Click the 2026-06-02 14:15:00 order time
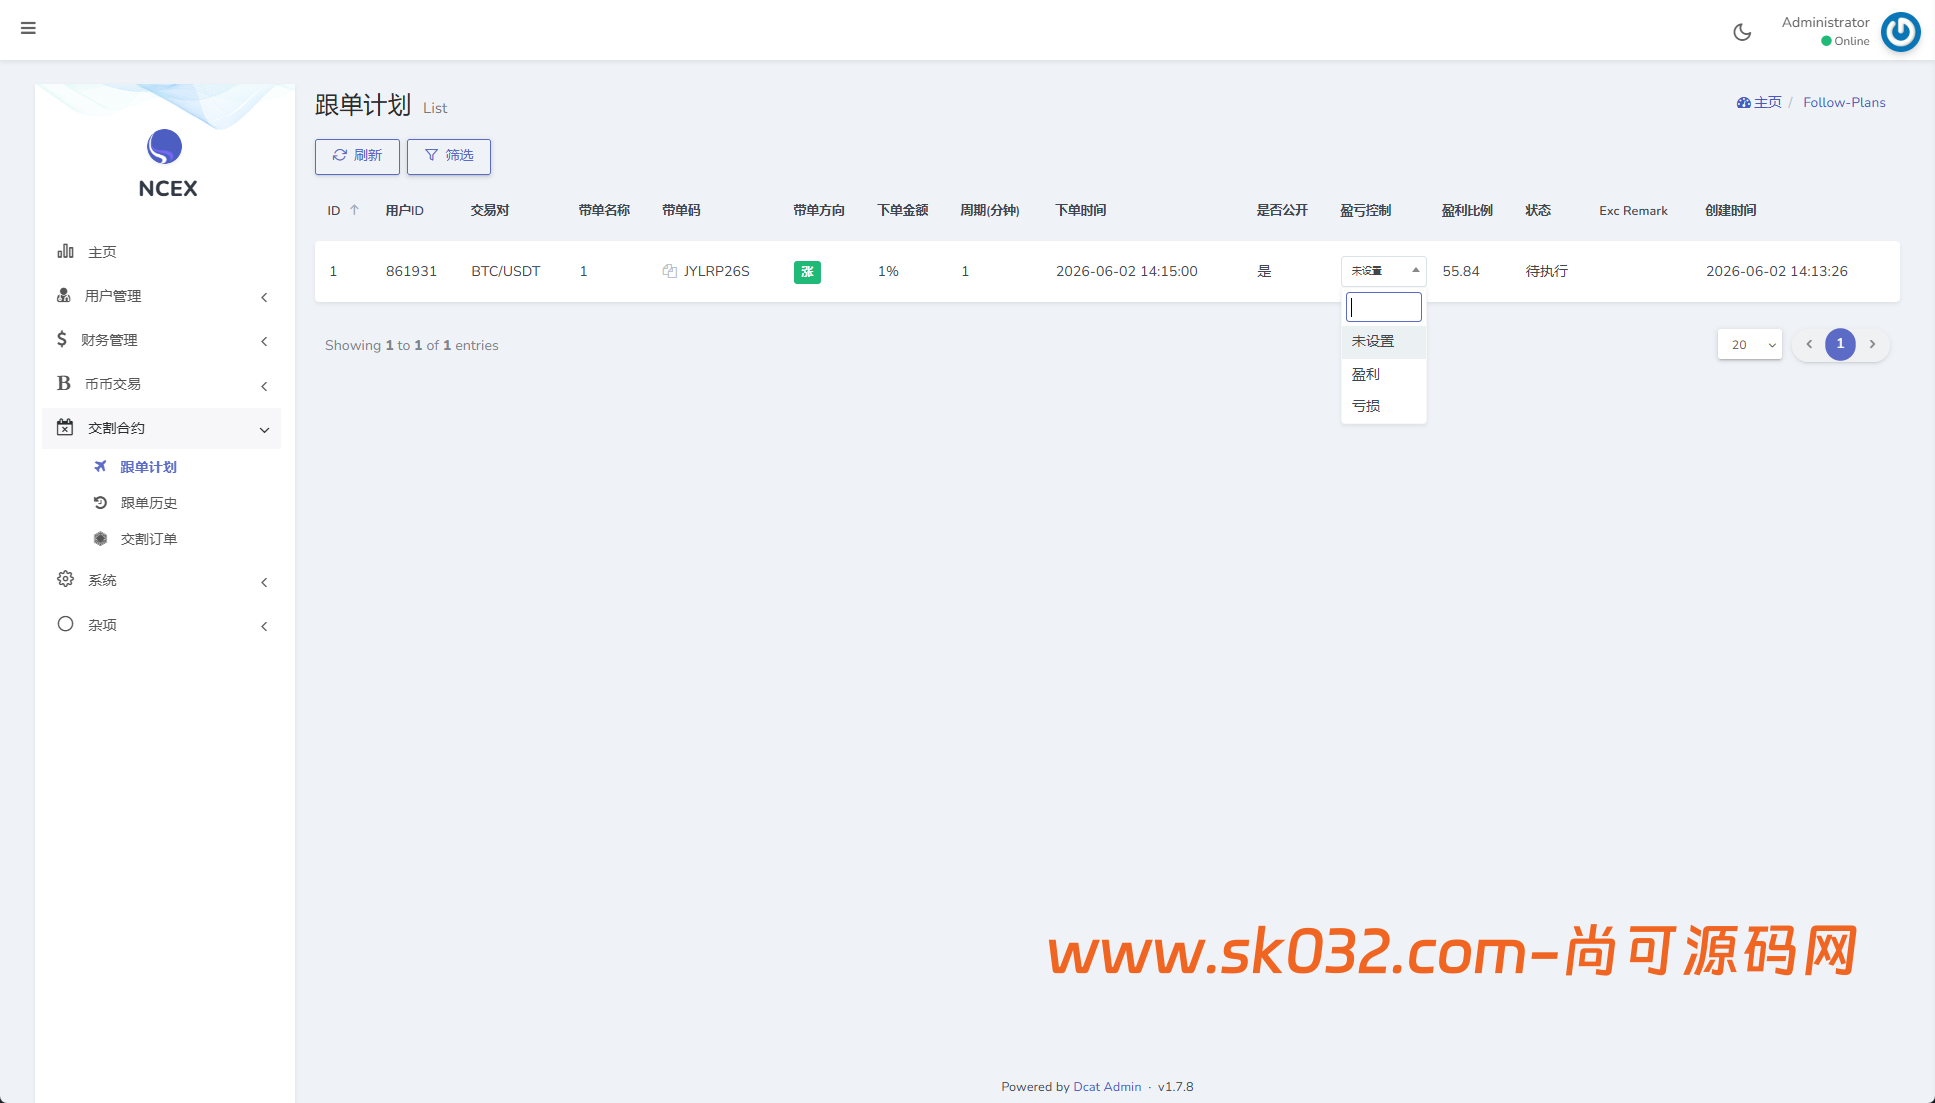 1126,271
